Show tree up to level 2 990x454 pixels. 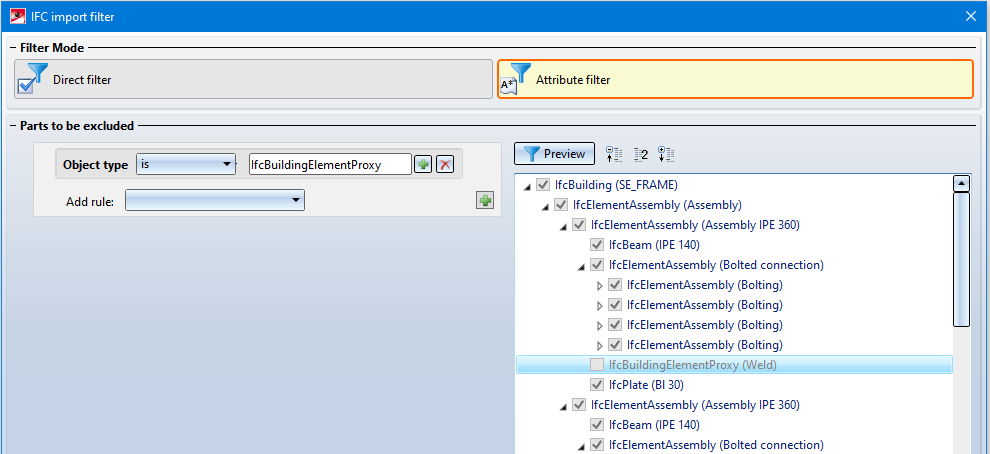click(x=640, y=153)
